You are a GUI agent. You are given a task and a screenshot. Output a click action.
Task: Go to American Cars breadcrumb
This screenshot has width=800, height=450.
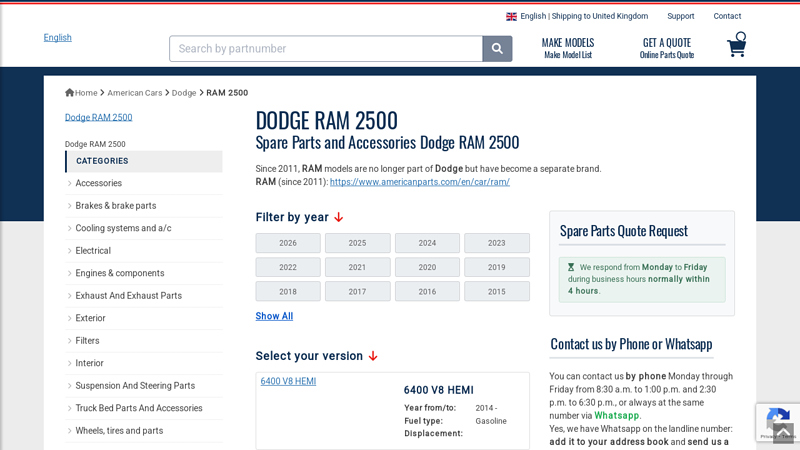(135, 93)
